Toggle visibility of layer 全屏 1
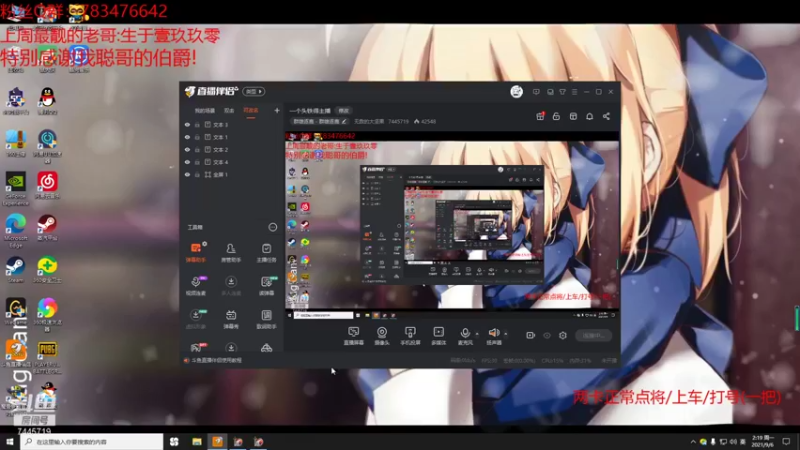 point(187,174)
